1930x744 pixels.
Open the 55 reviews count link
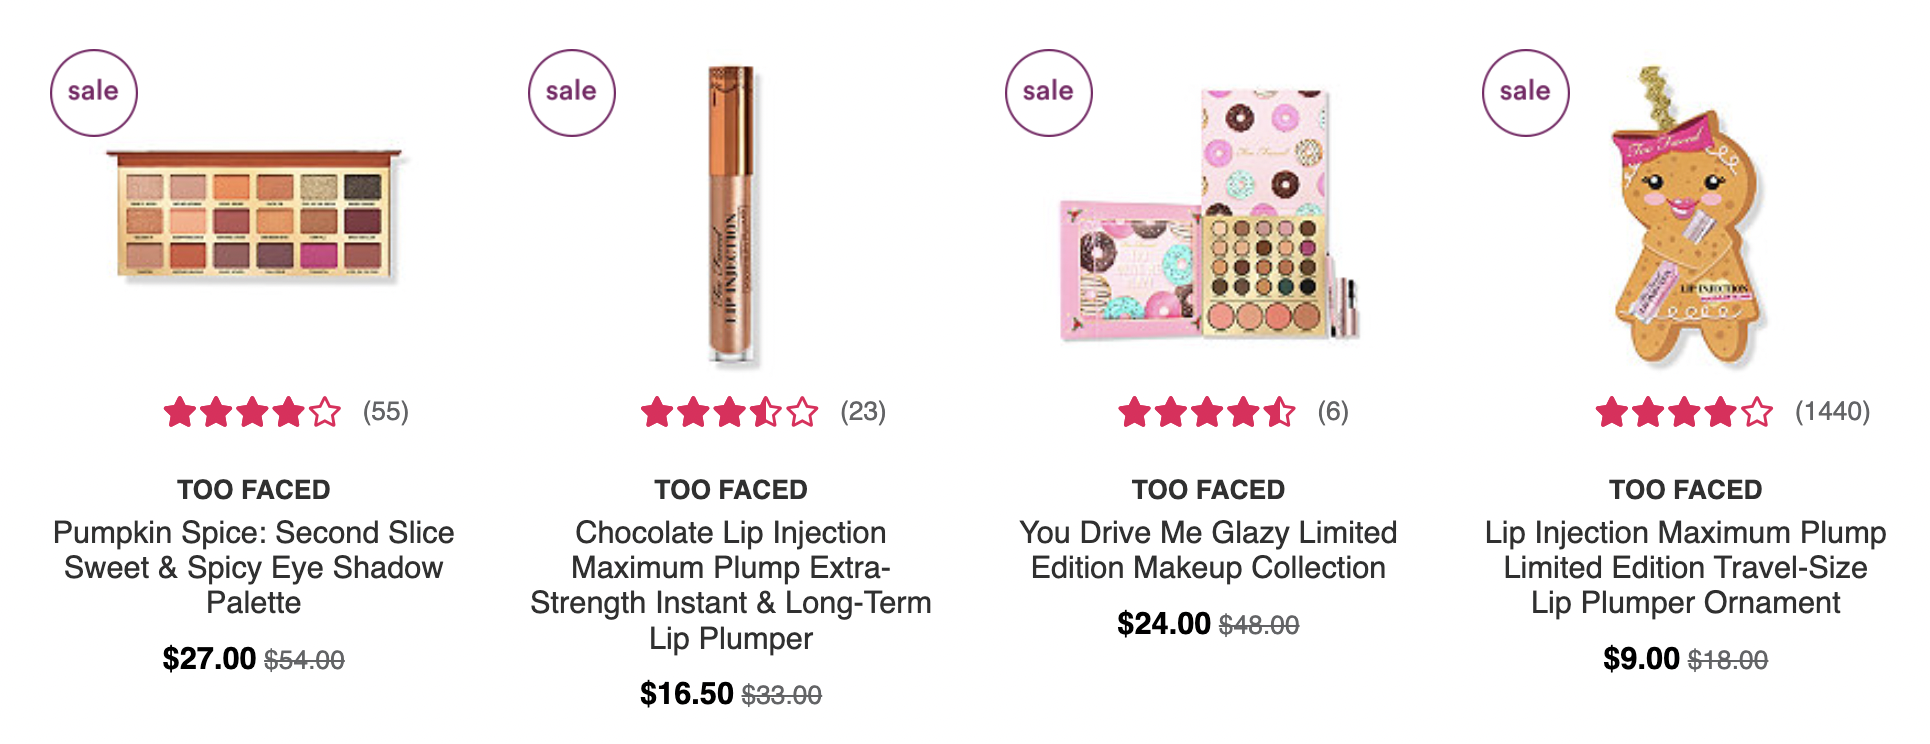386,412
